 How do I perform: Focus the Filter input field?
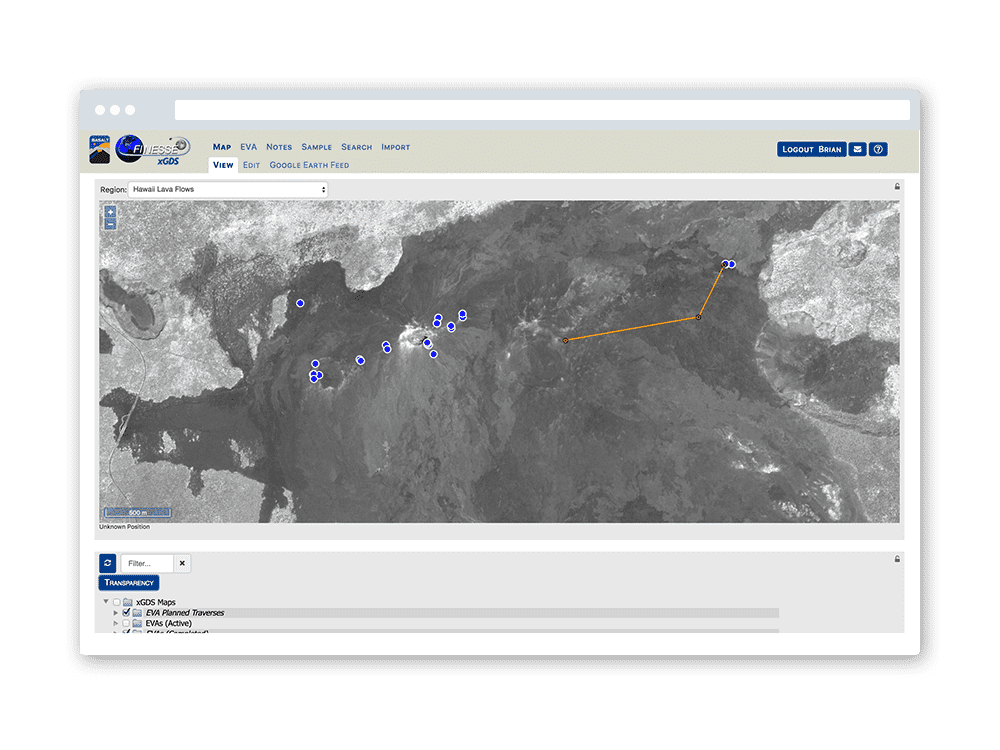click(x=147, y=563)
